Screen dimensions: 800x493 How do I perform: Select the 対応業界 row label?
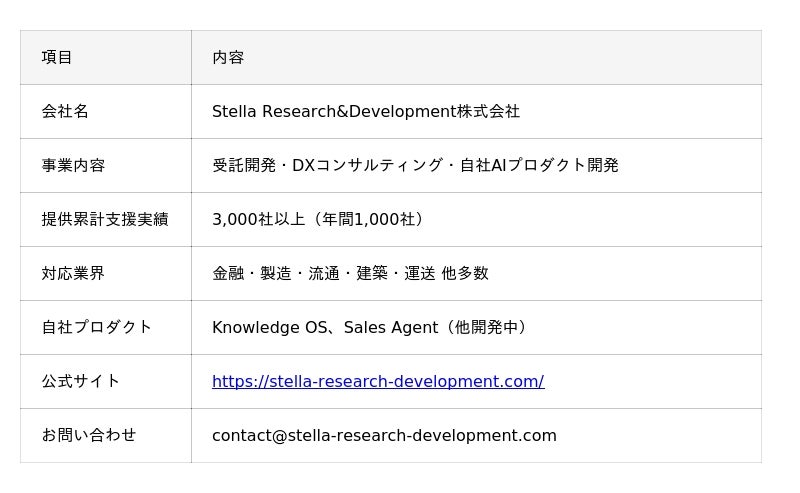pyautogui.click(x=73, y=273)
